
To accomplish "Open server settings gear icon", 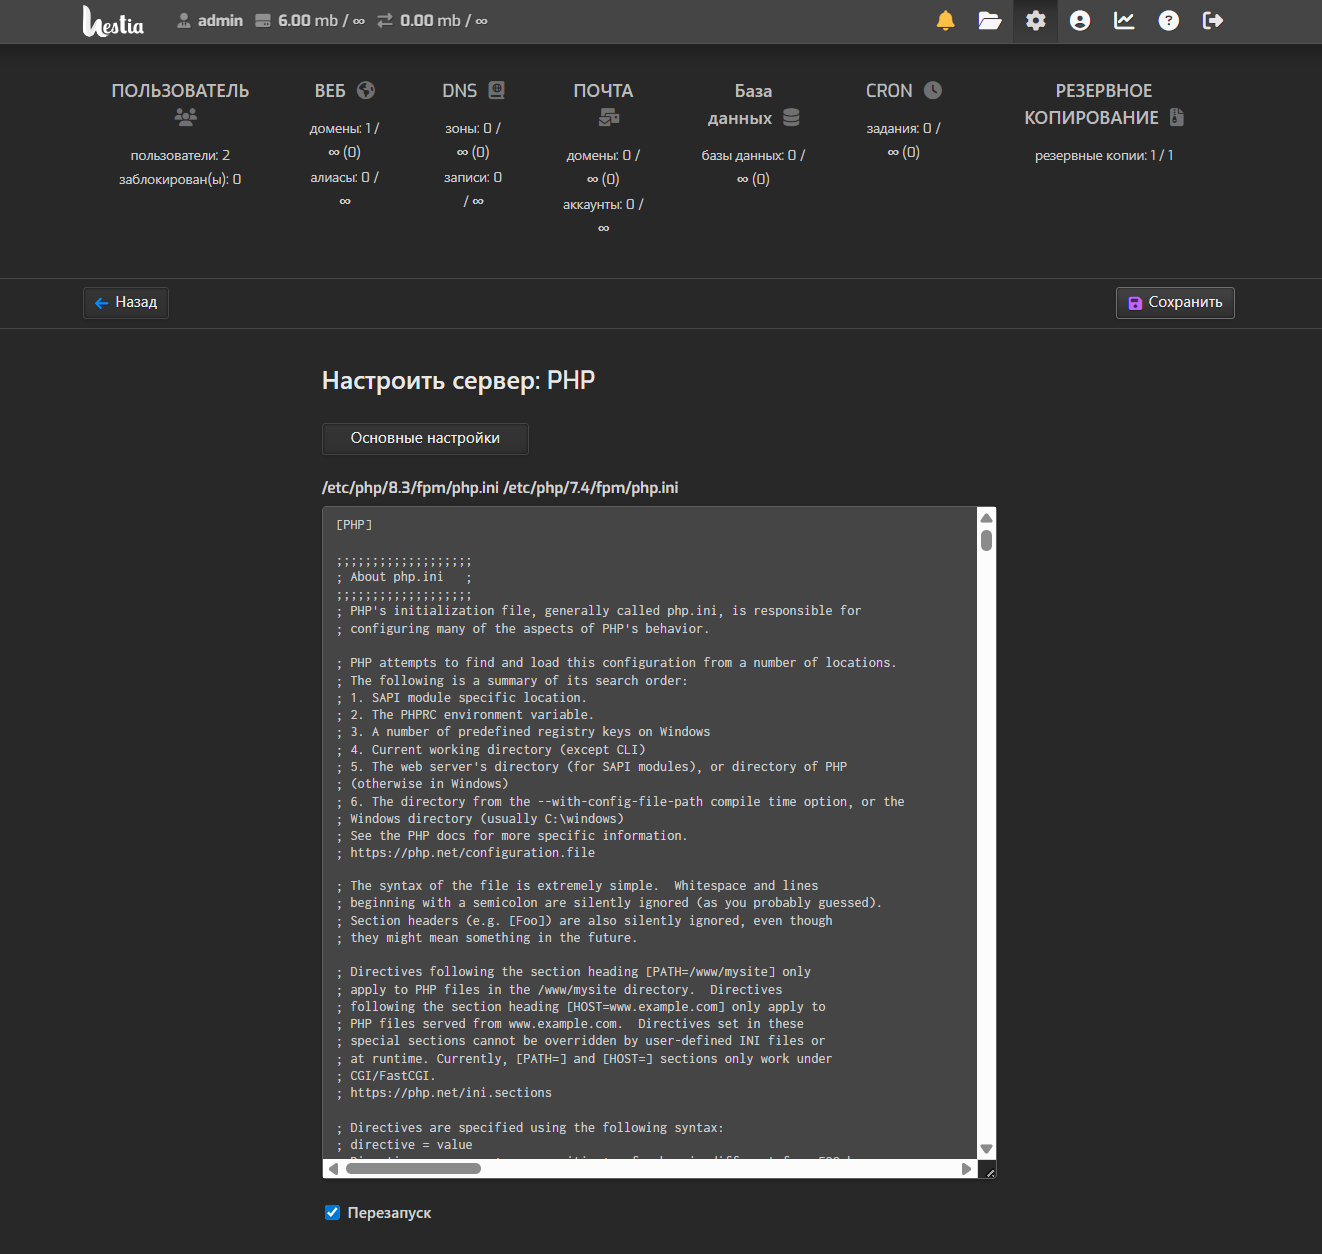I will click(1035, 21).
